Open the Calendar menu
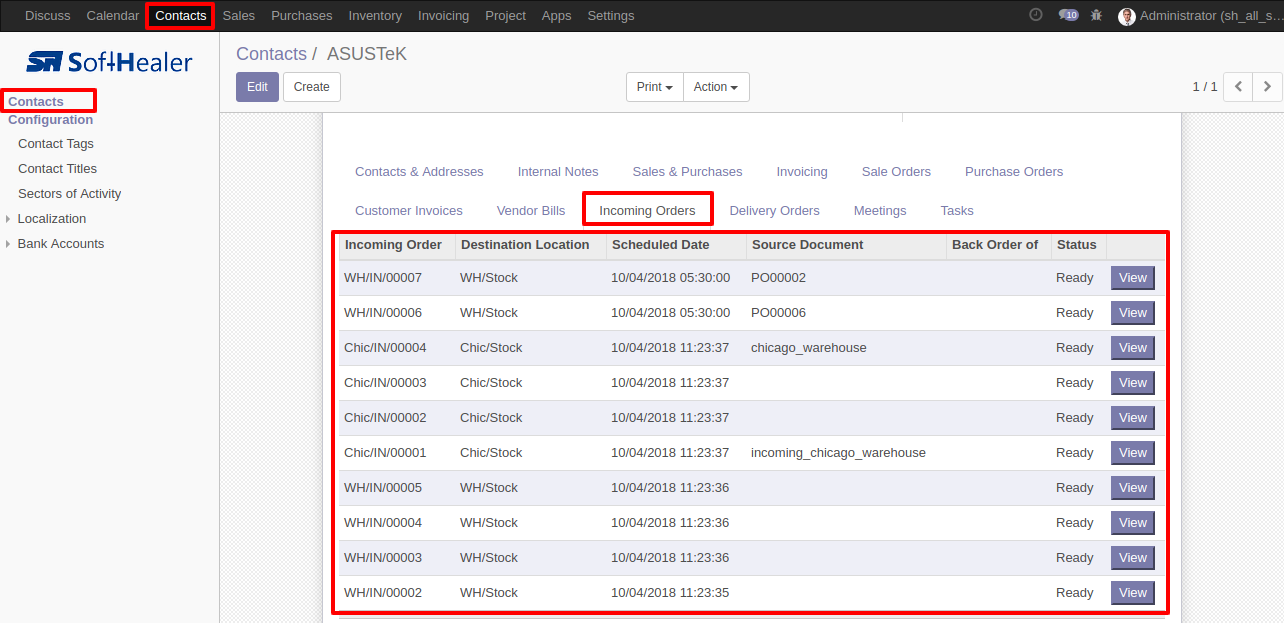Image resolution: width=1284 pixels, height=623 pixels. coord(113,16)
